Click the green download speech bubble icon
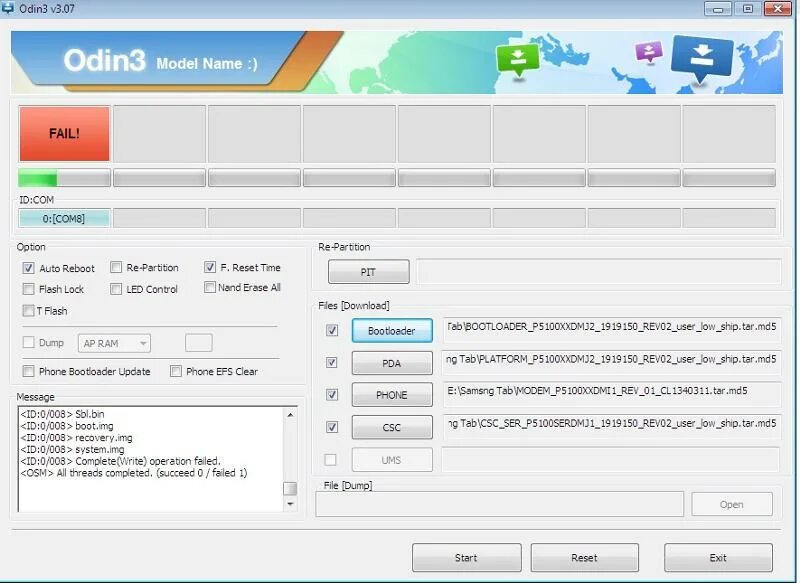 (x=518, y=59)
